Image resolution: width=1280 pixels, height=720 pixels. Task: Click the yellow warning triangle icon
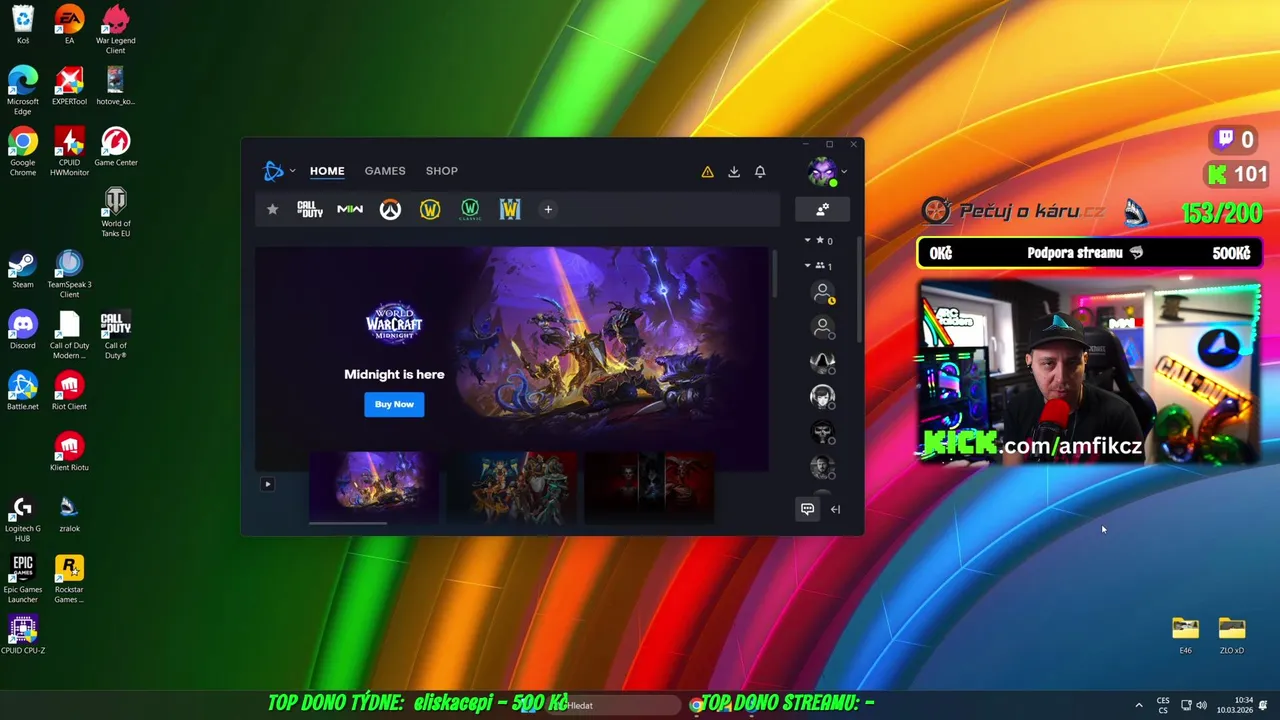[x=707, y=172]
